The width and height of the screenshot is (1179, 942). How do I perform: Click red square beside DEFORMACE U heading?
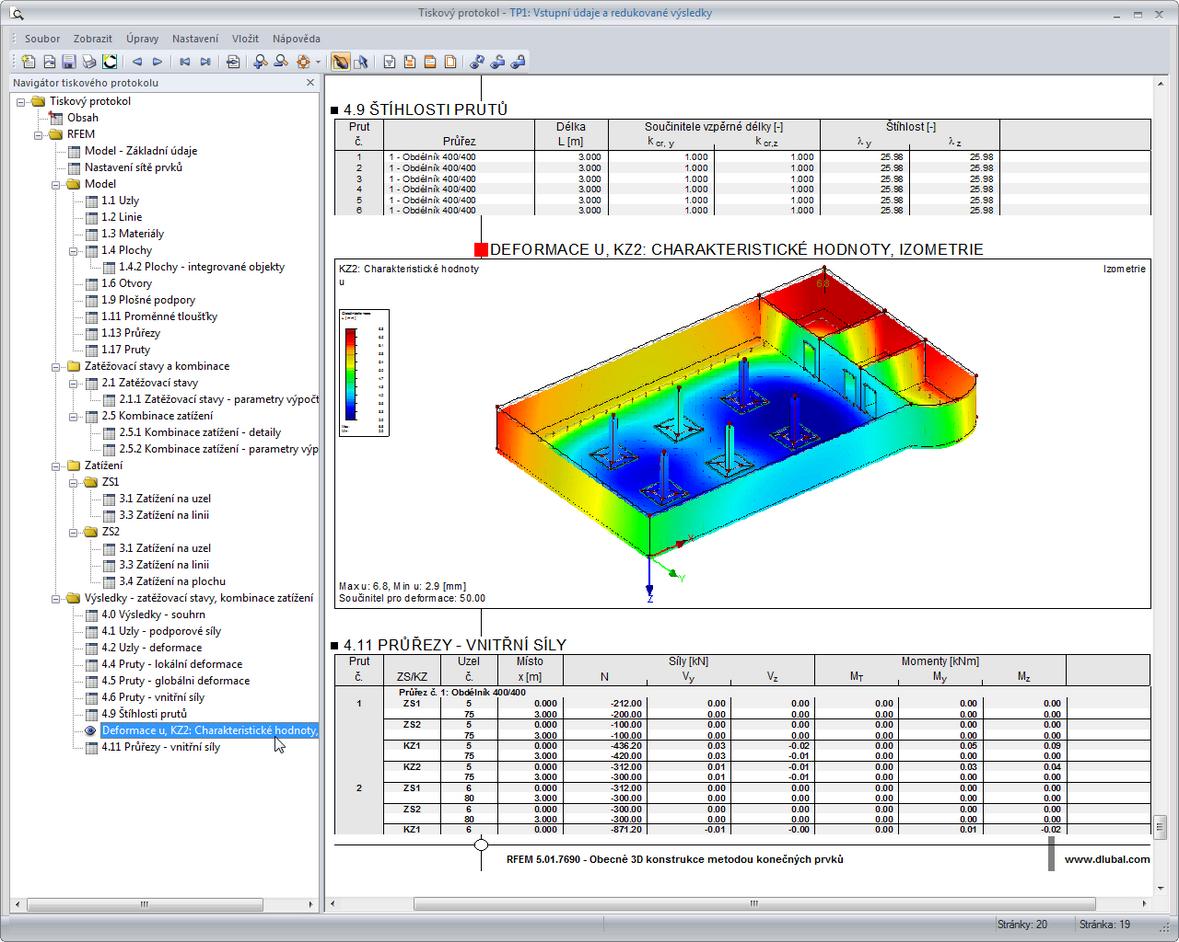[x=481, y=250]
